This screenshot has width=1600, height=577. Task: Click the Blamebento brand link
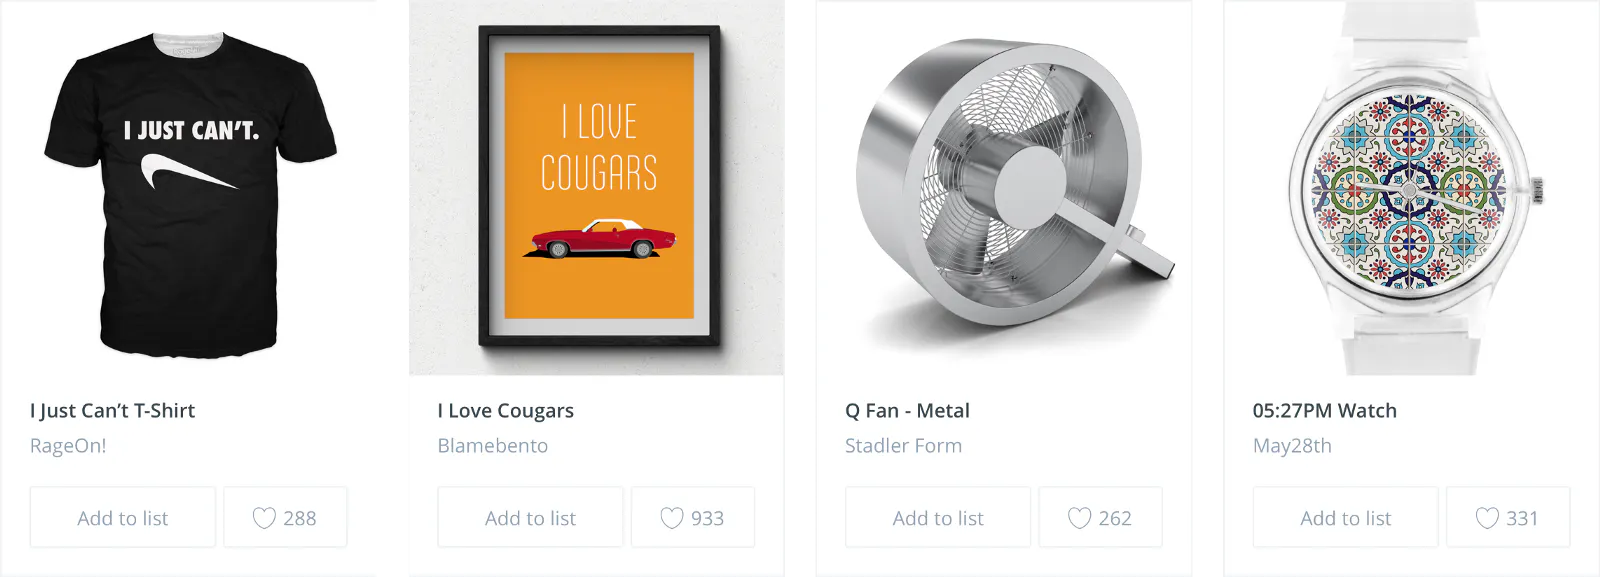[x=491, y=445]
